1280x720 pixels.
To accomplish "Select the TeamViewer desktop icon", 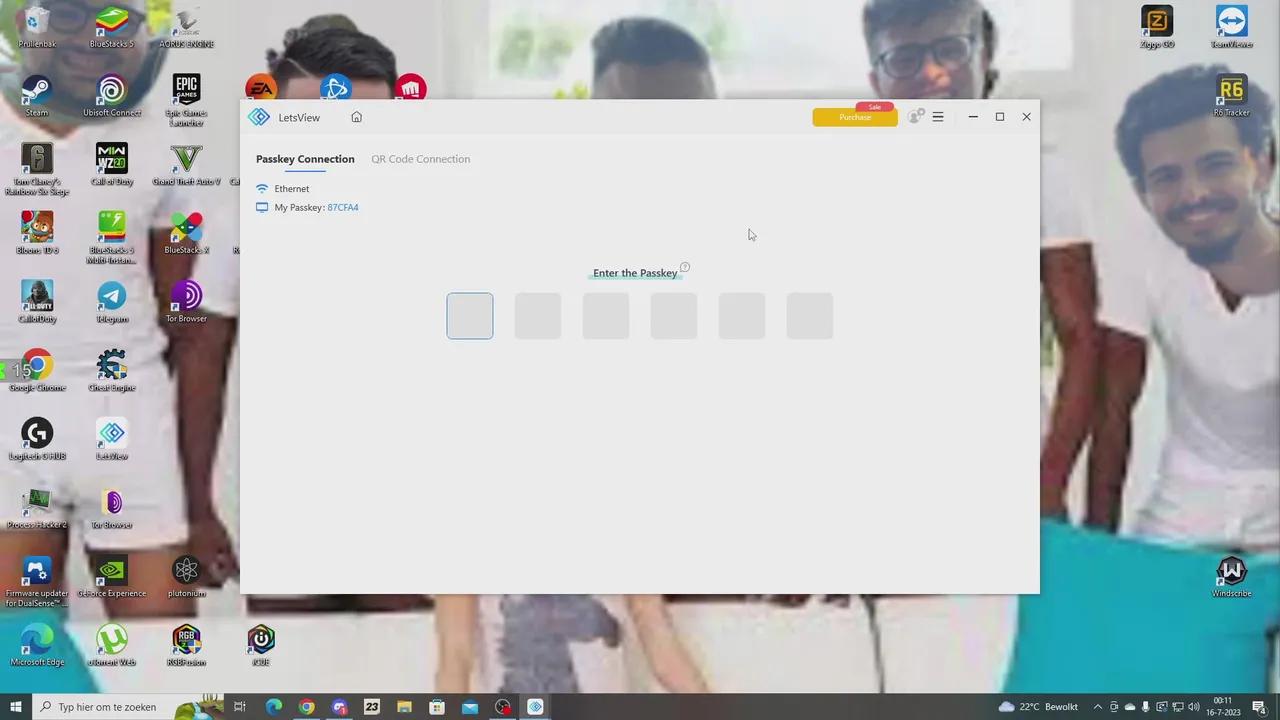I will (1232, 27).
